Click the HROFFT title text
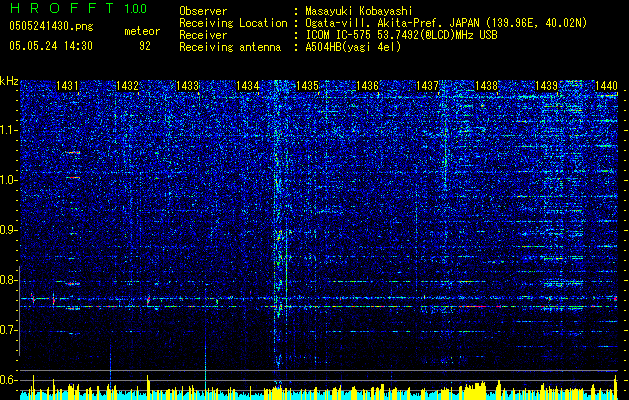The image size is (629, 400). [62, 9]
